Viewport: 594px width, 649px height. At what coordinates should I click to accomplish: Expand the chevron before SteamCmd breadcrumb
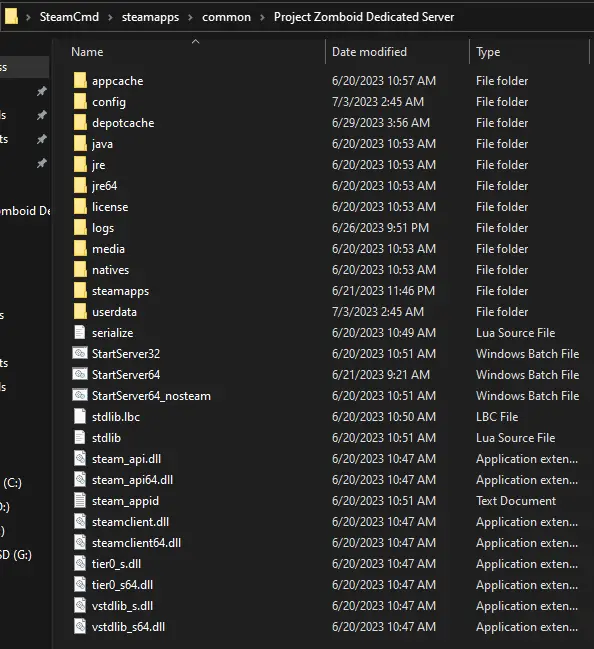[x=28, y=17]
